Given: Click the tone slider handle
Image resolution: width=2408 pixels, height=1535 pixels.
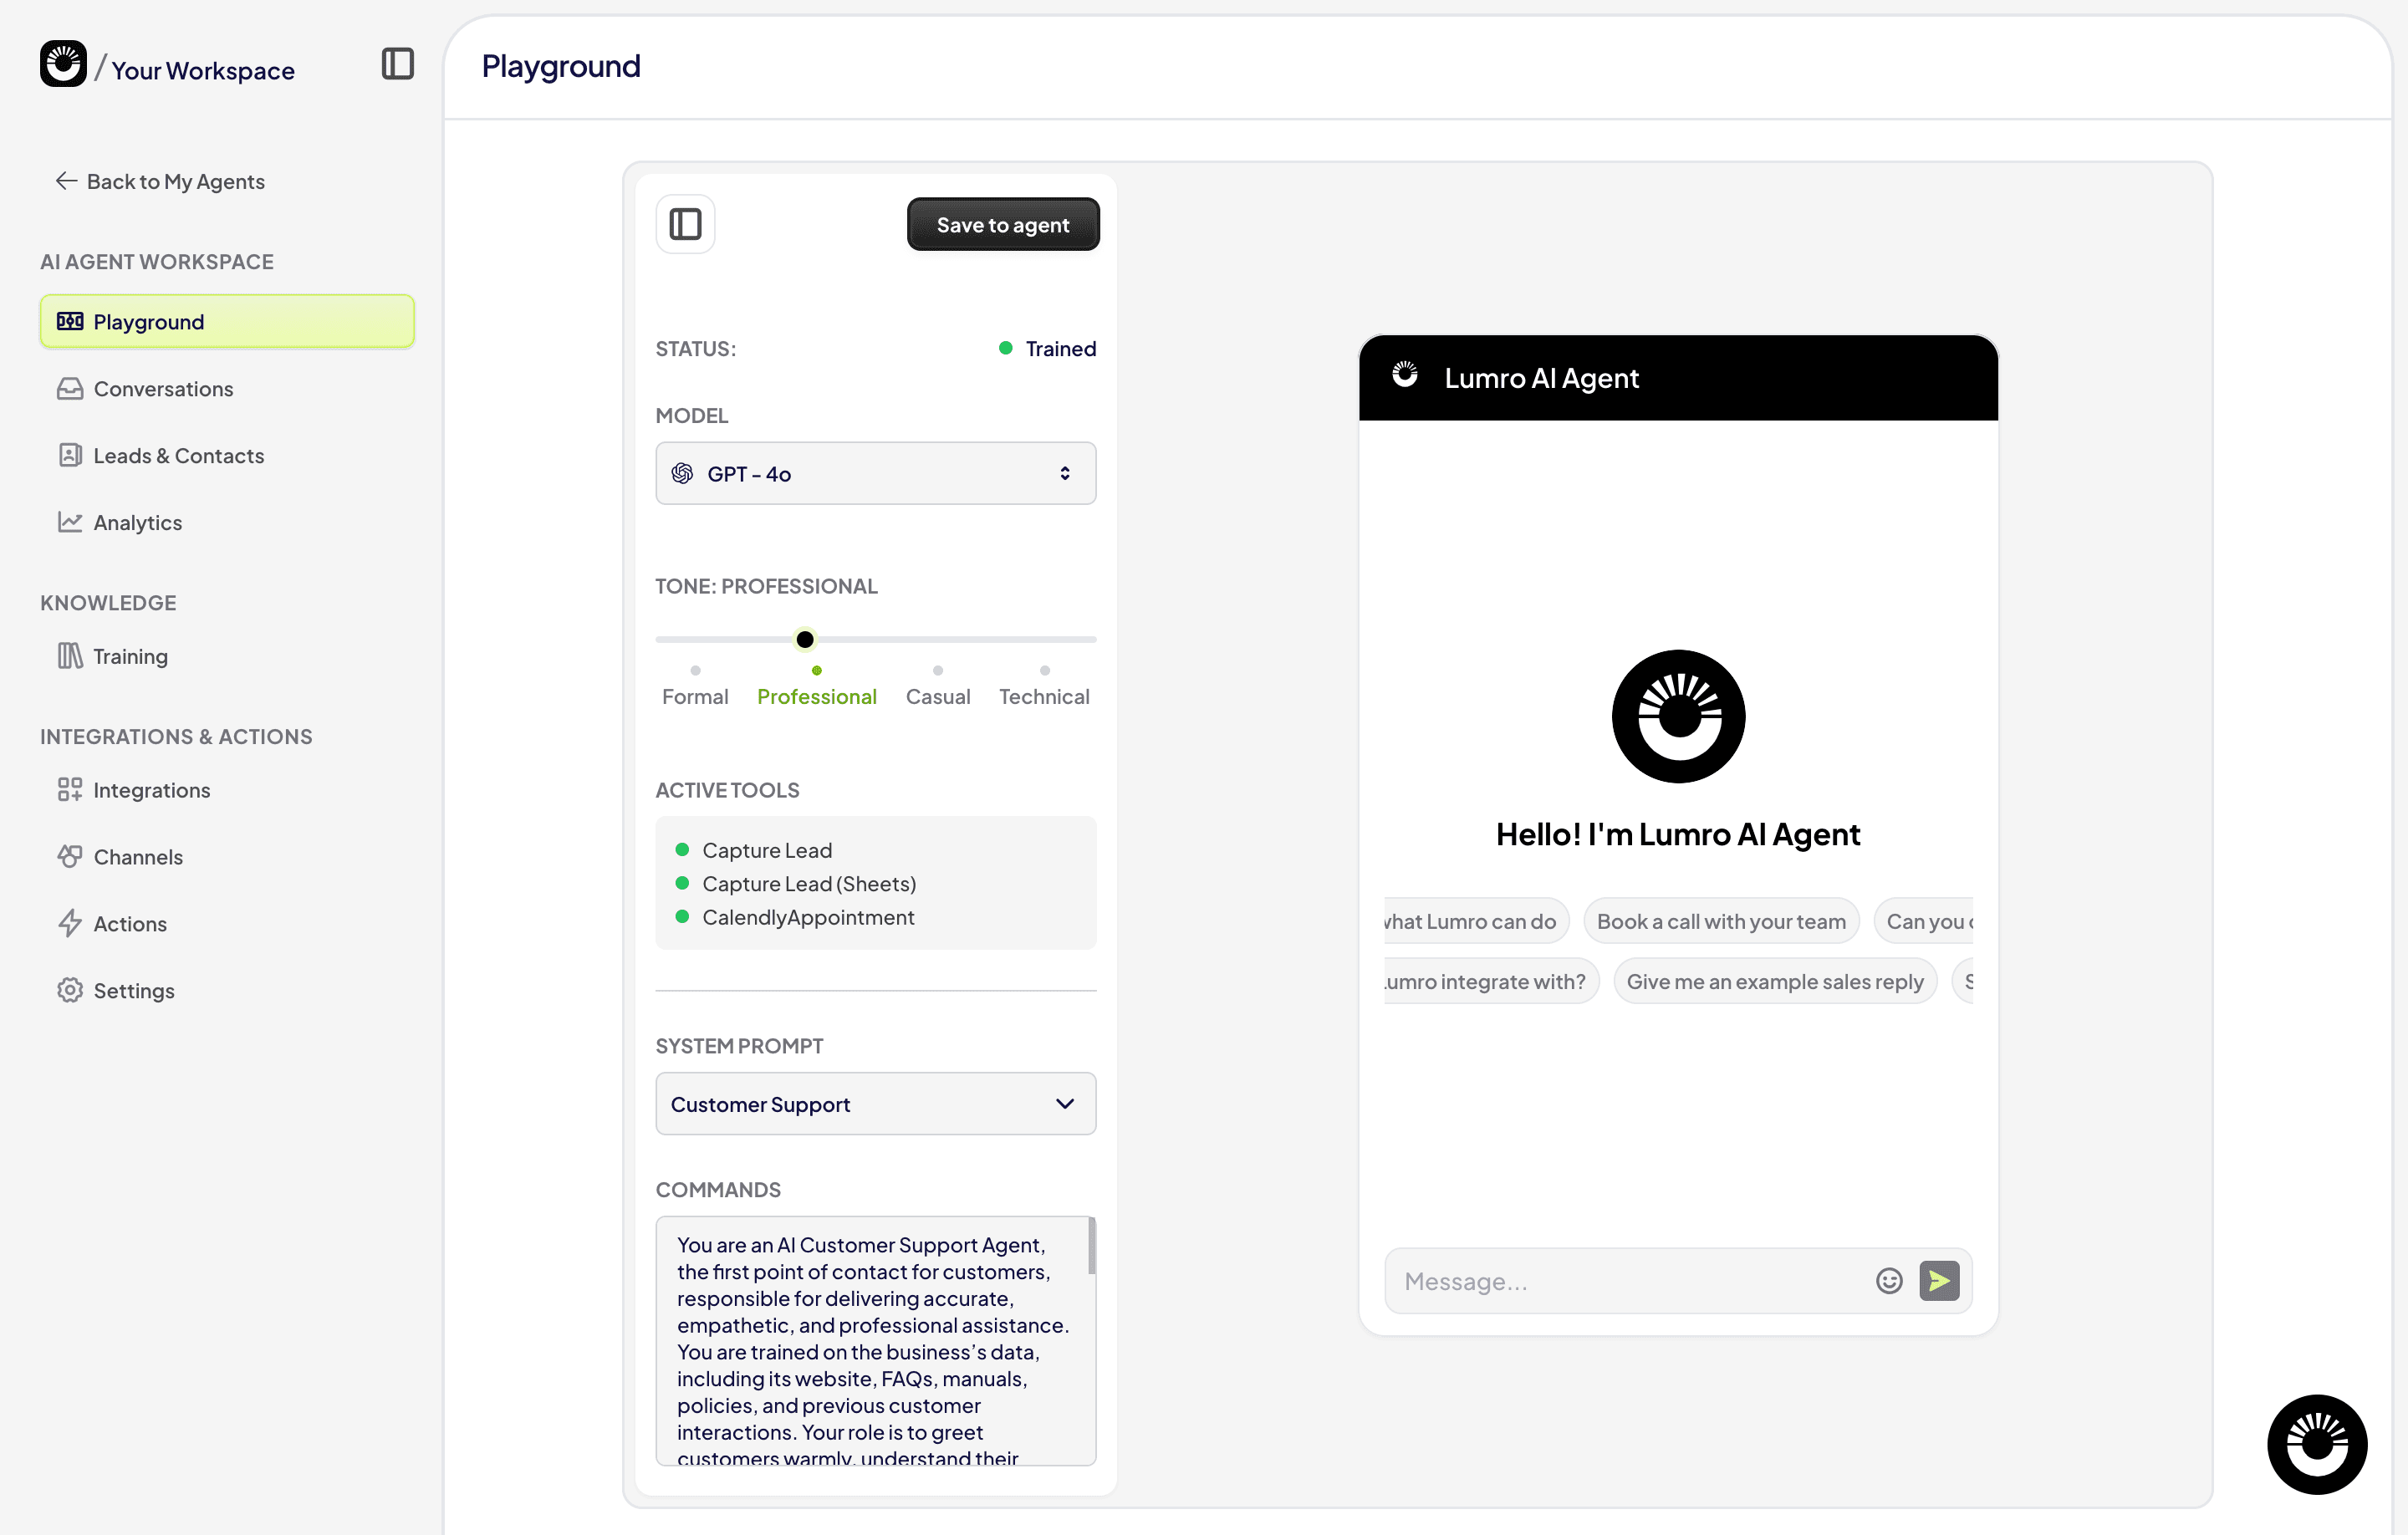Looking at the screenshot, I should pos(804,639).
